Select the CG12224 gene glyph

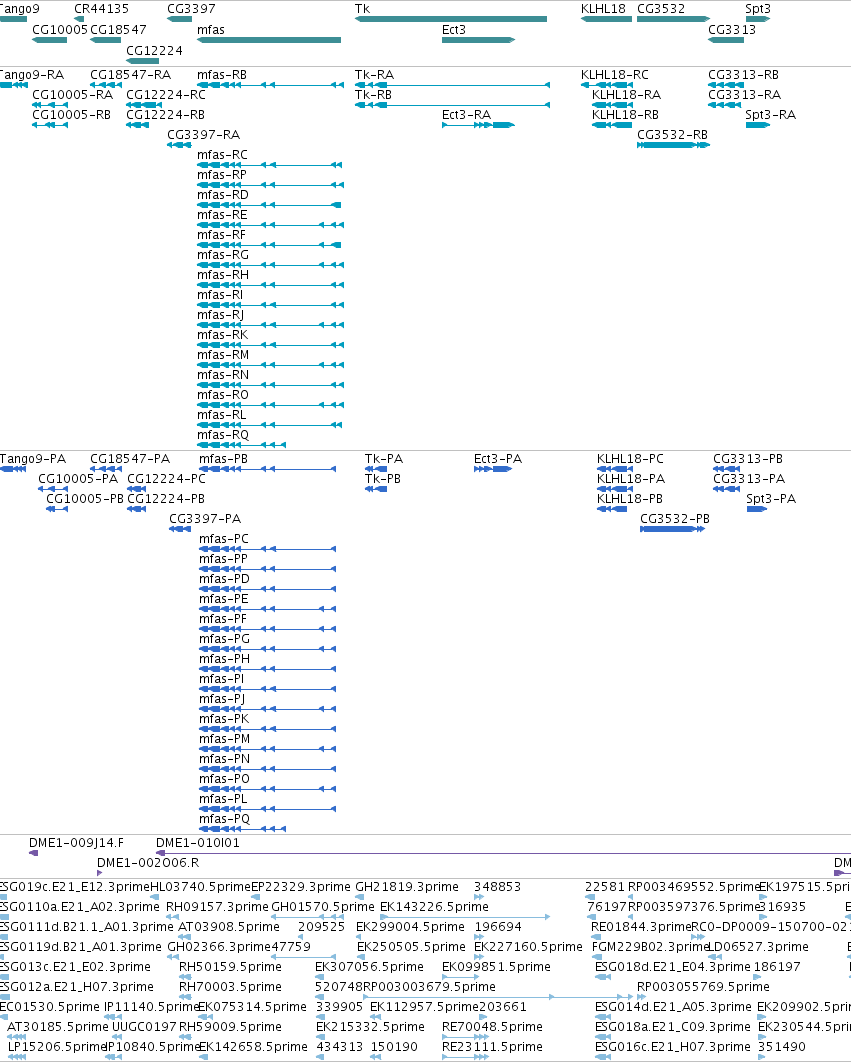point(142,61)
